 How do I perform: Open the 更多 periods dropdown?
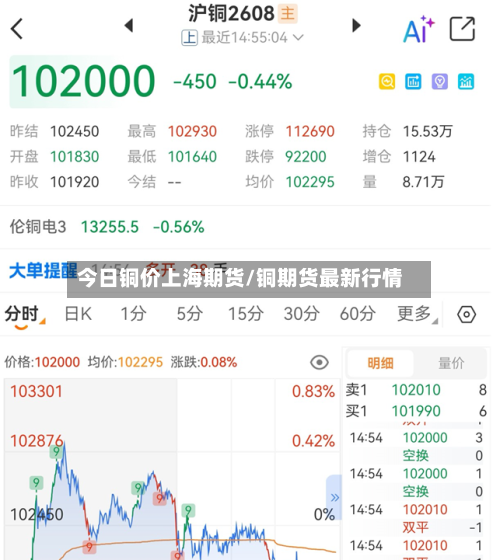[x=418, y=314]
